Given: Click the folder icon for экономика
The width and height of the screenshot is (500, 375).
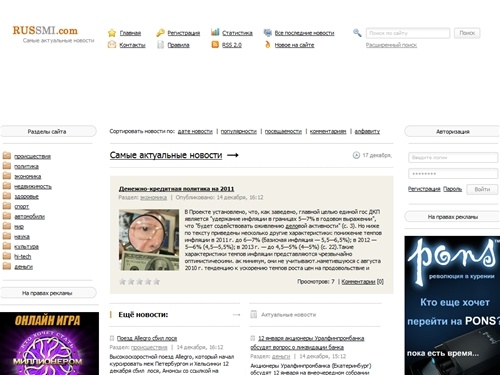Looking at the screenshot, I should pos(7,176).
